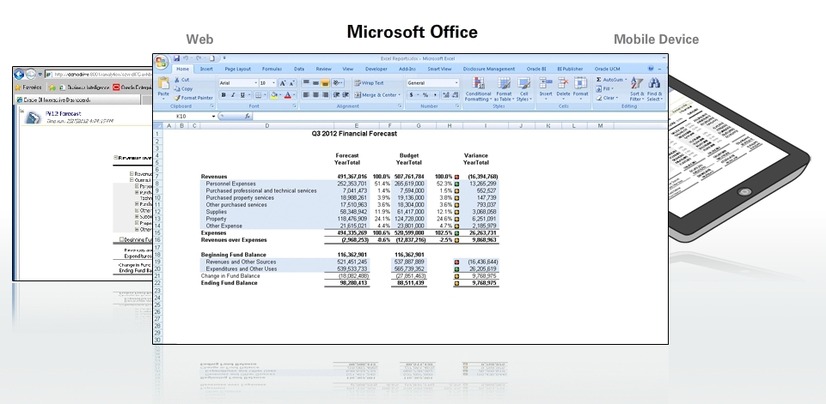The height and width of the screenshot is (404, 826).
Task: Open the Excel Help icon in the ribbon
Action: (651, 68)
